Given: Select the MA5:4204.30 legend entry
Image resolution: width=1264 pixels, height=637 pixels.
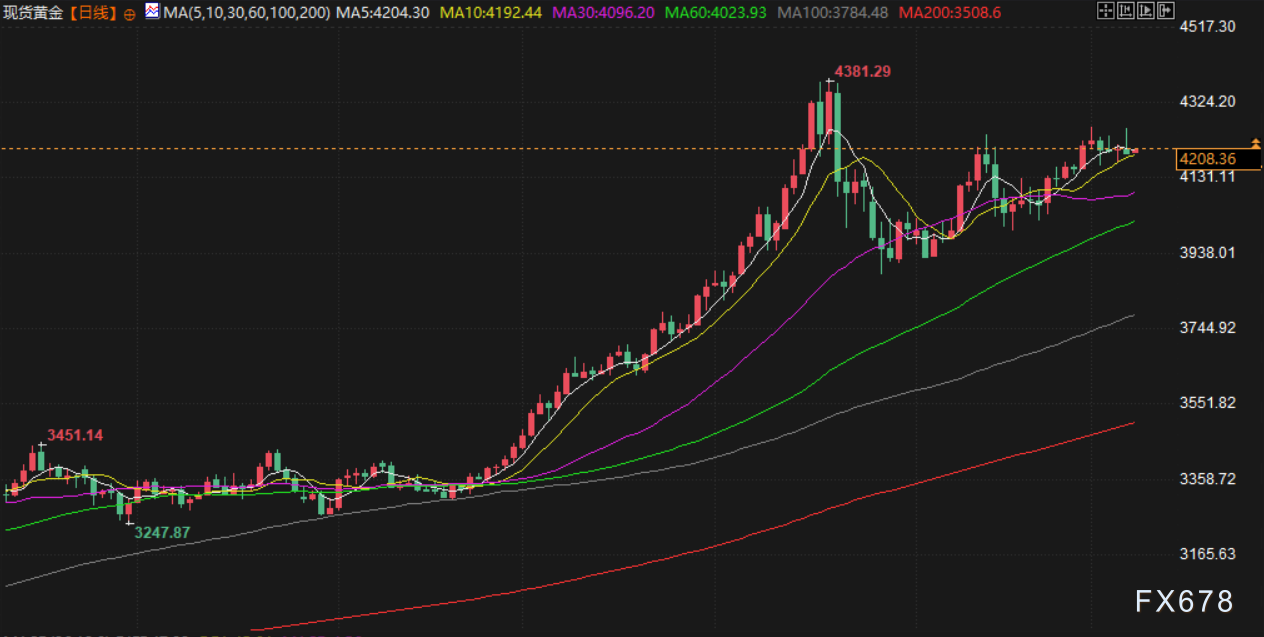Looking at the screenshot, I should (x=383, y=13).
